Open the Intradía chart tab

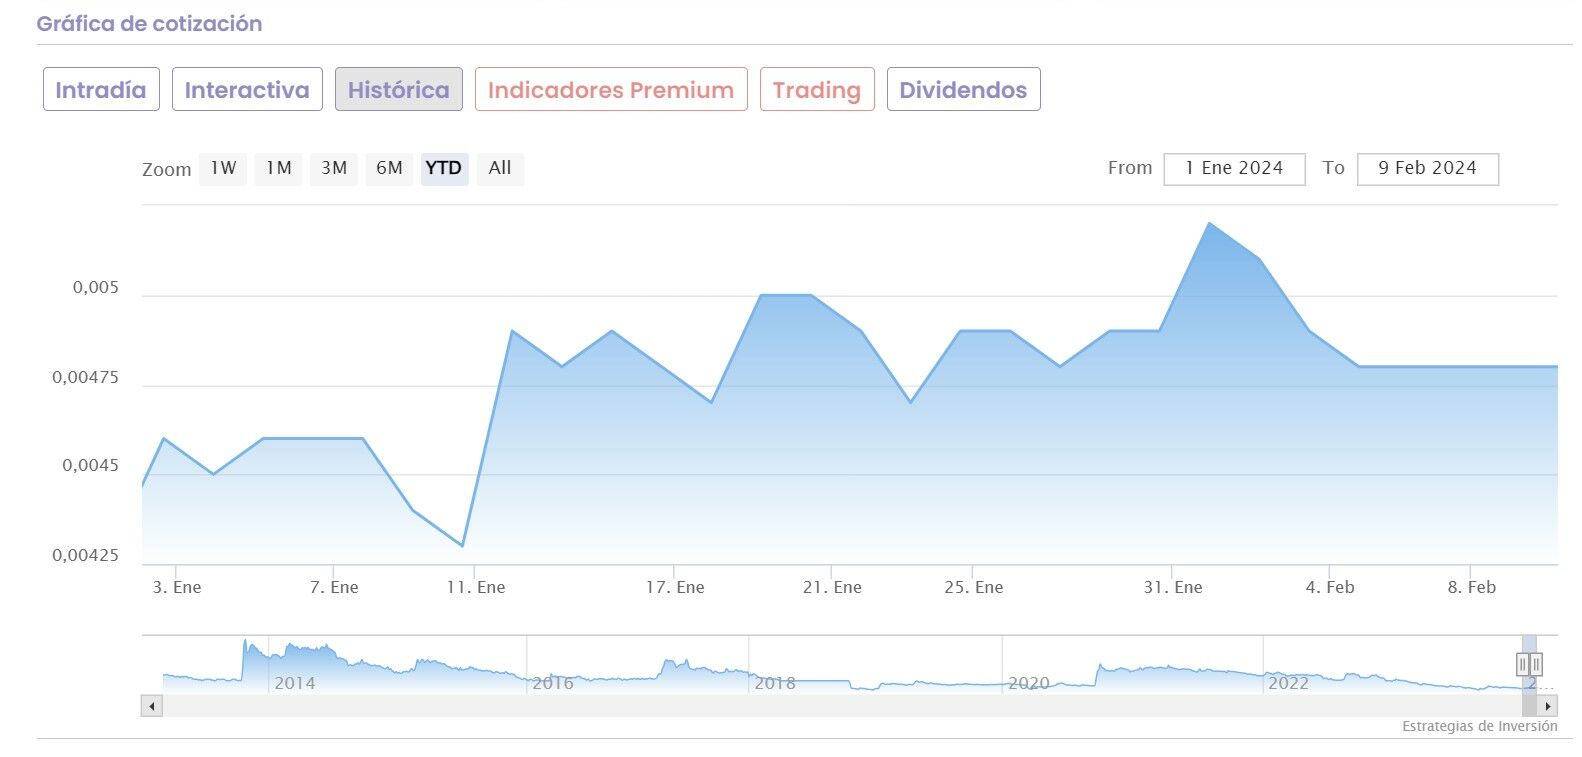[101, 90]
